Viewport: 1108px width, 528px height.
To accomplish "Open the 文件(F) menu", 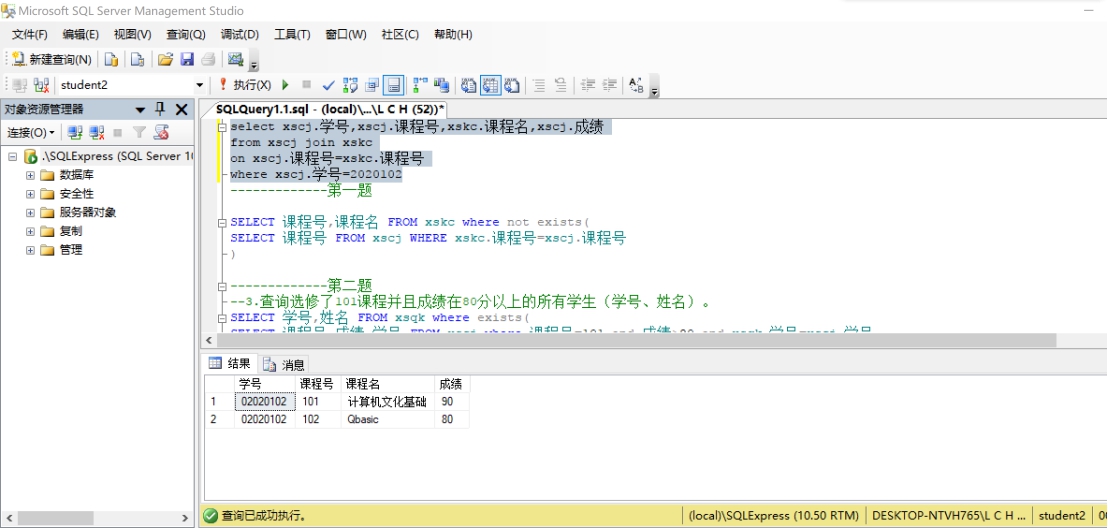I will pyautogui.click(x=29, y=35).
